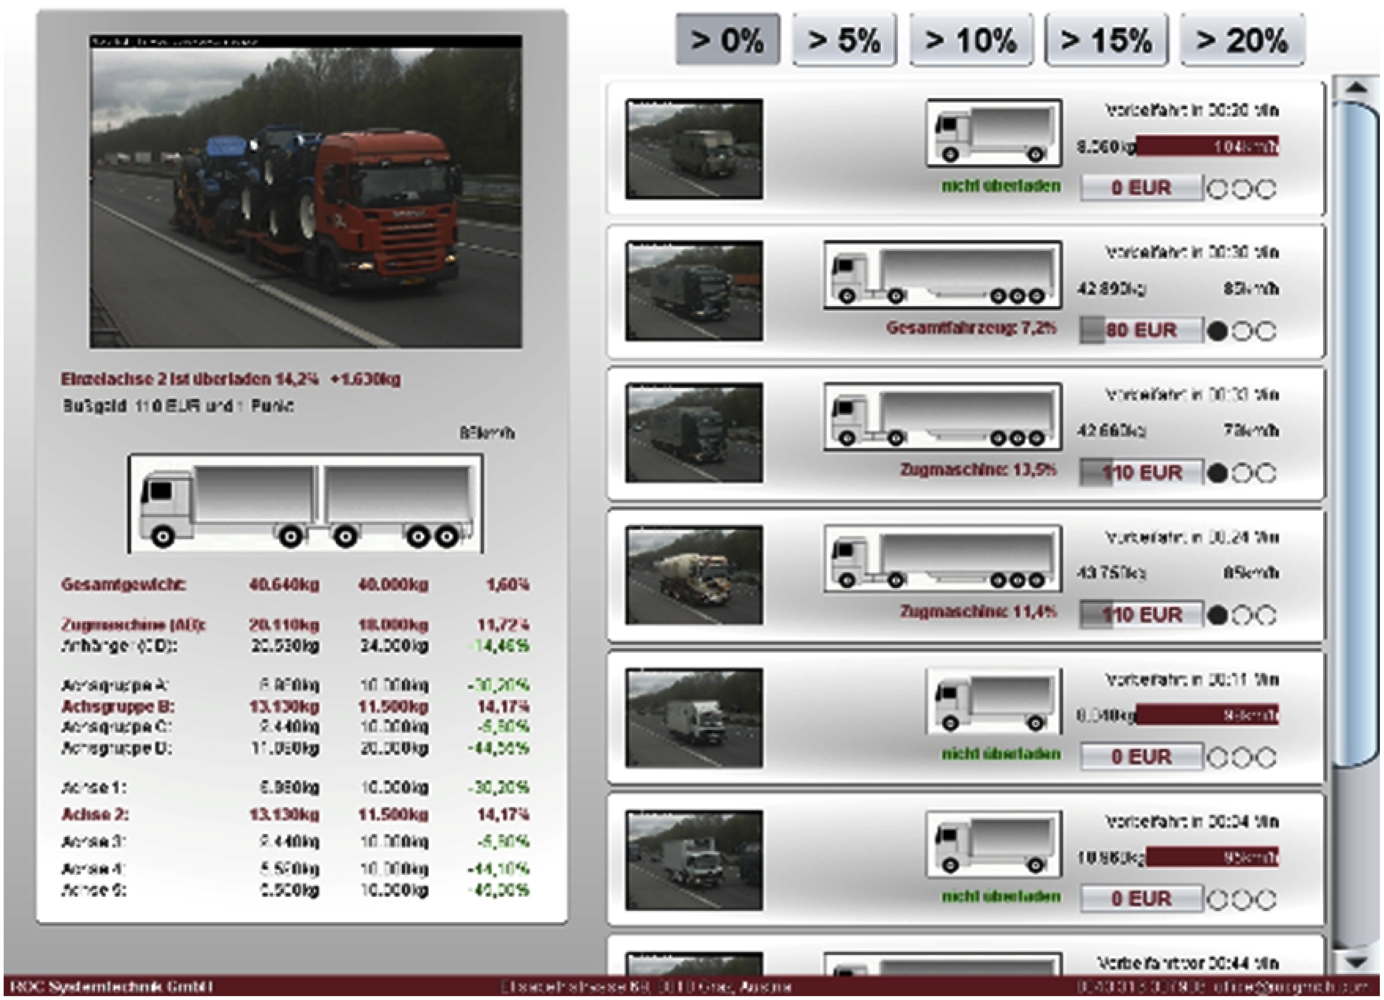
Task: Open thumbnail of the cement mixer truck
Action: pyautogui.click(x=694, y=575)
